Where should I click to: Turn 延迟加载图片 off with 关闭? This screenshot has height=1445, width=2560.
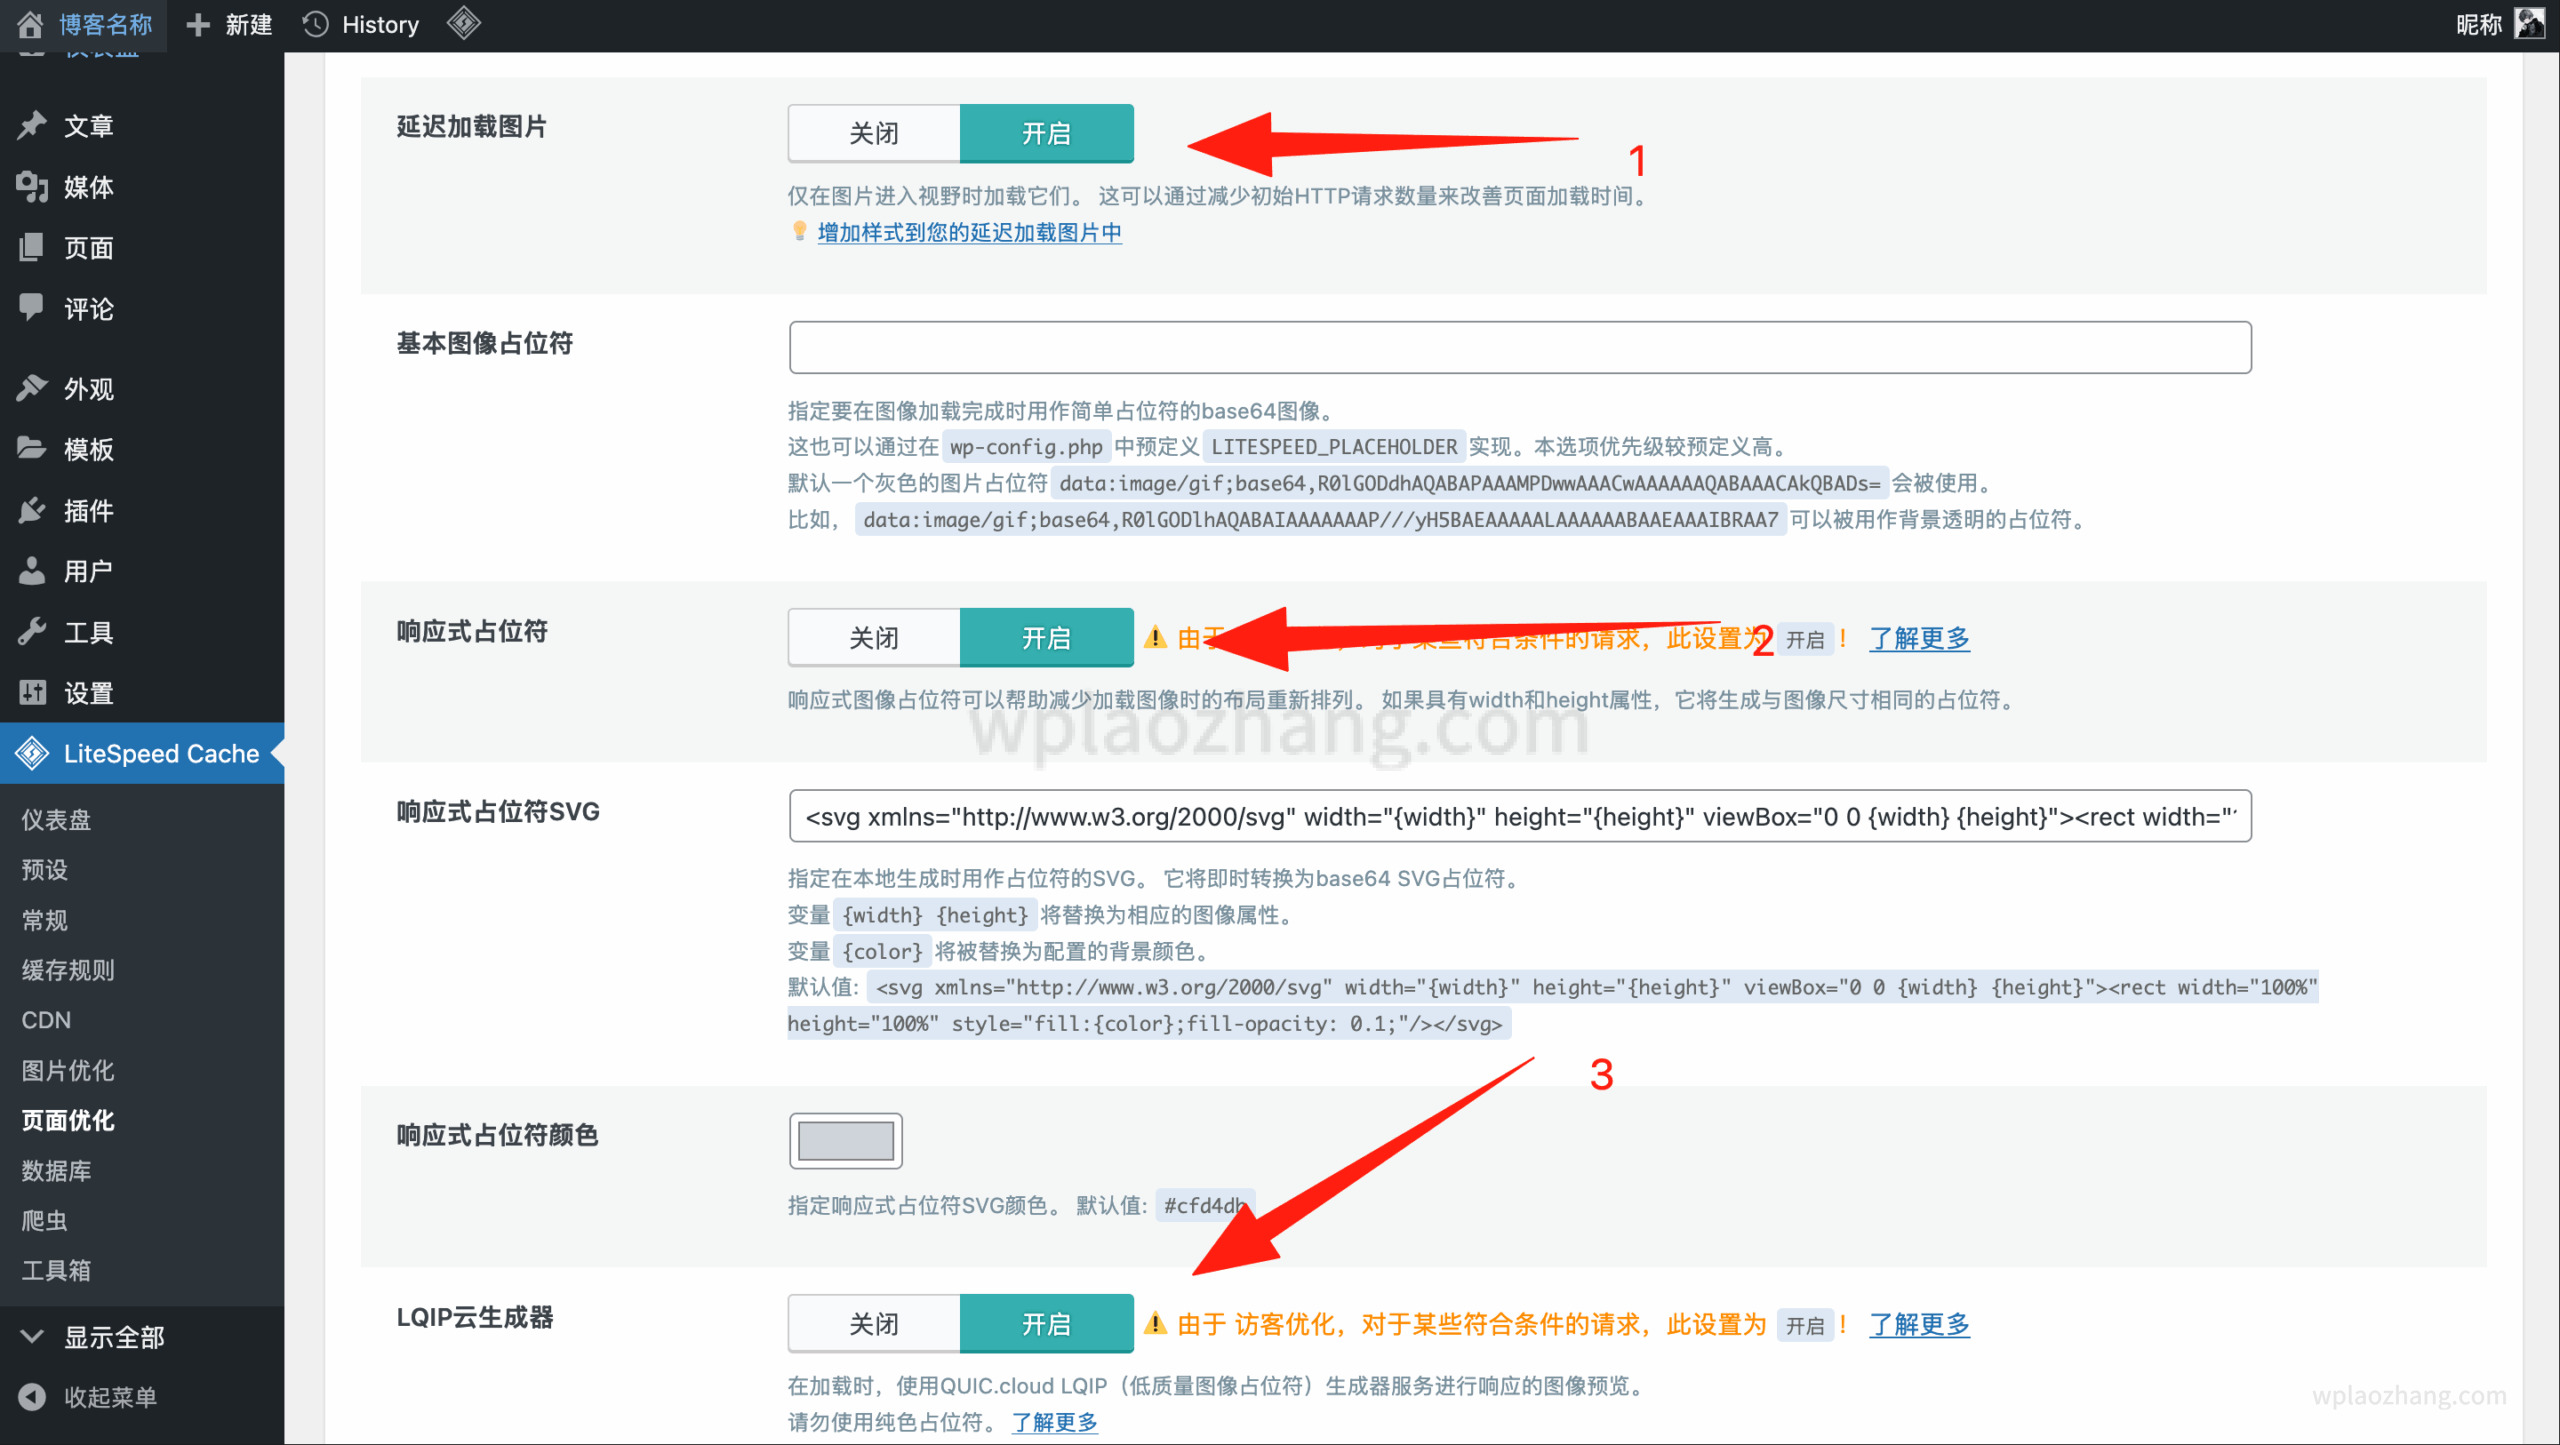point(873,133)
